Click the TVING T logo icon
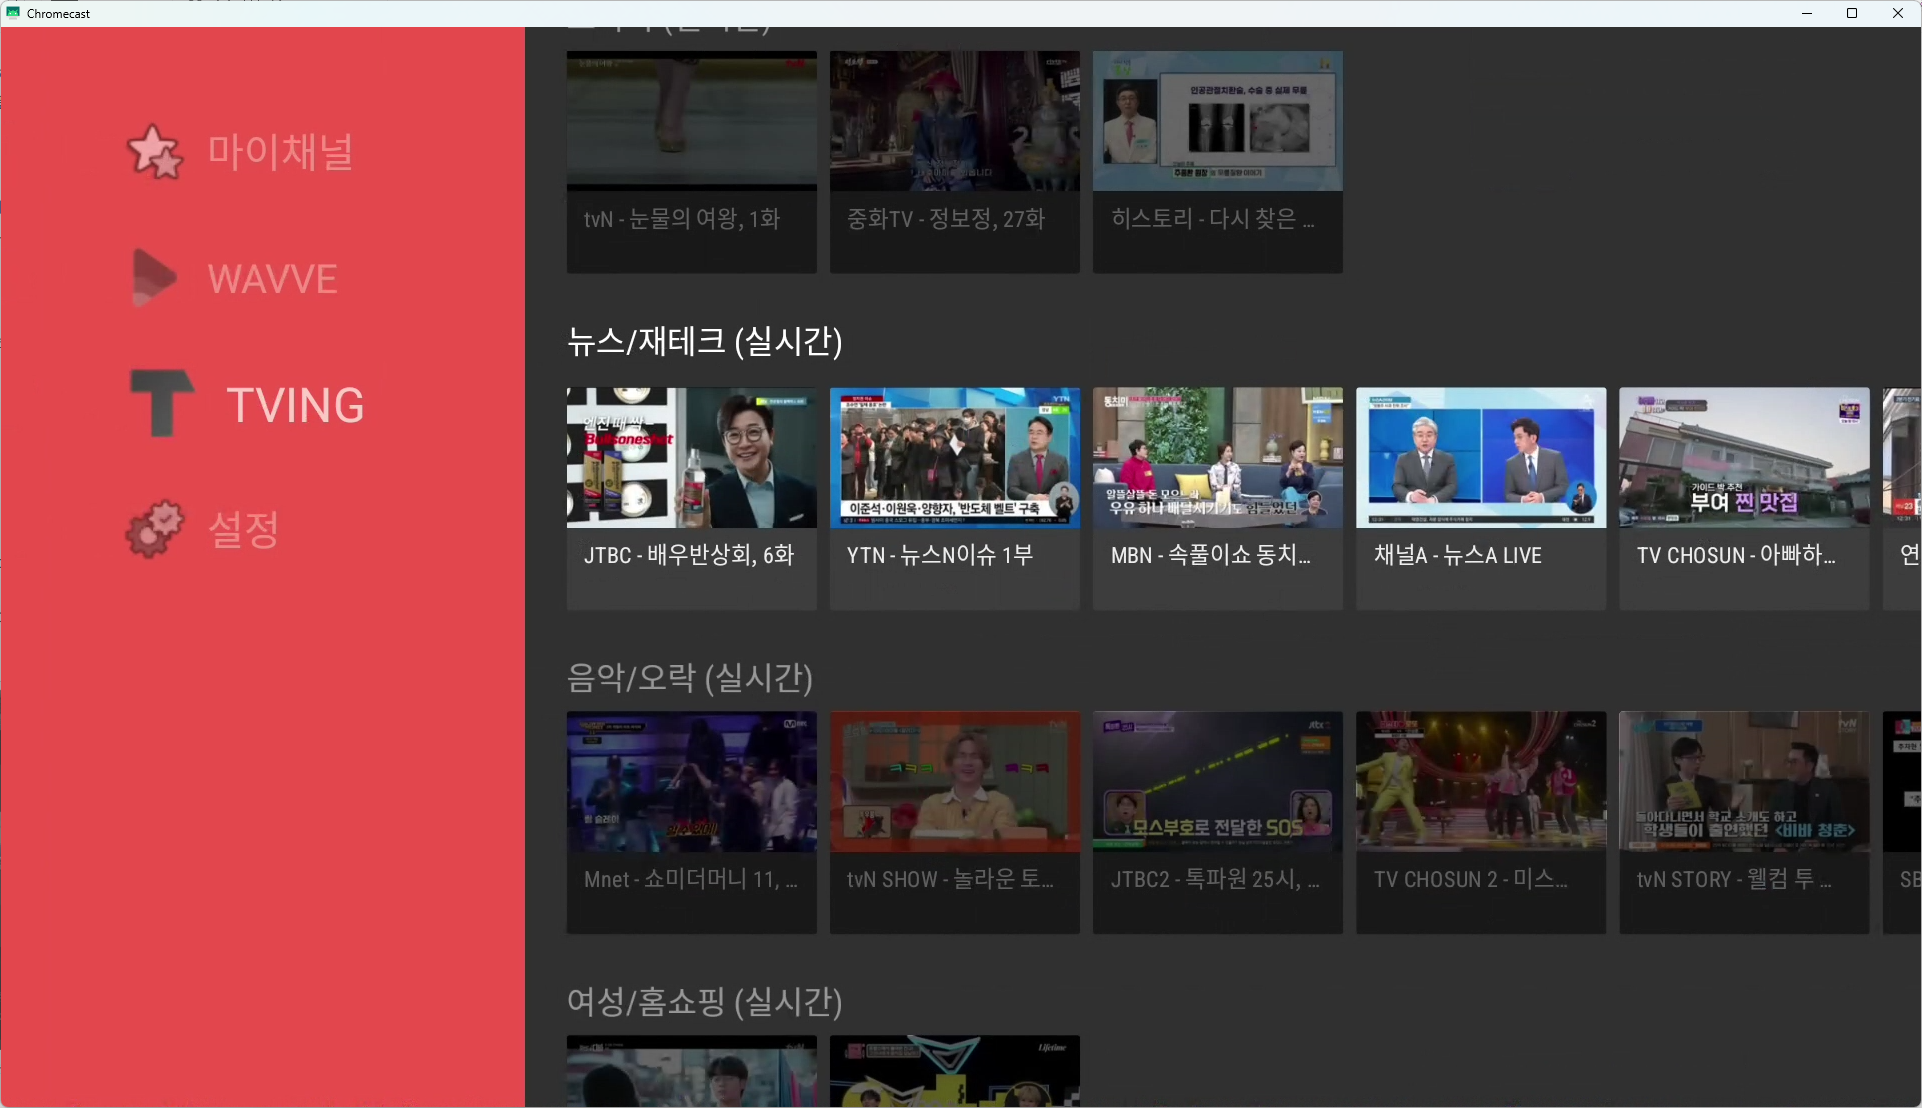The width and height of the screenshot is (1922, 1108). pos(162,402)
